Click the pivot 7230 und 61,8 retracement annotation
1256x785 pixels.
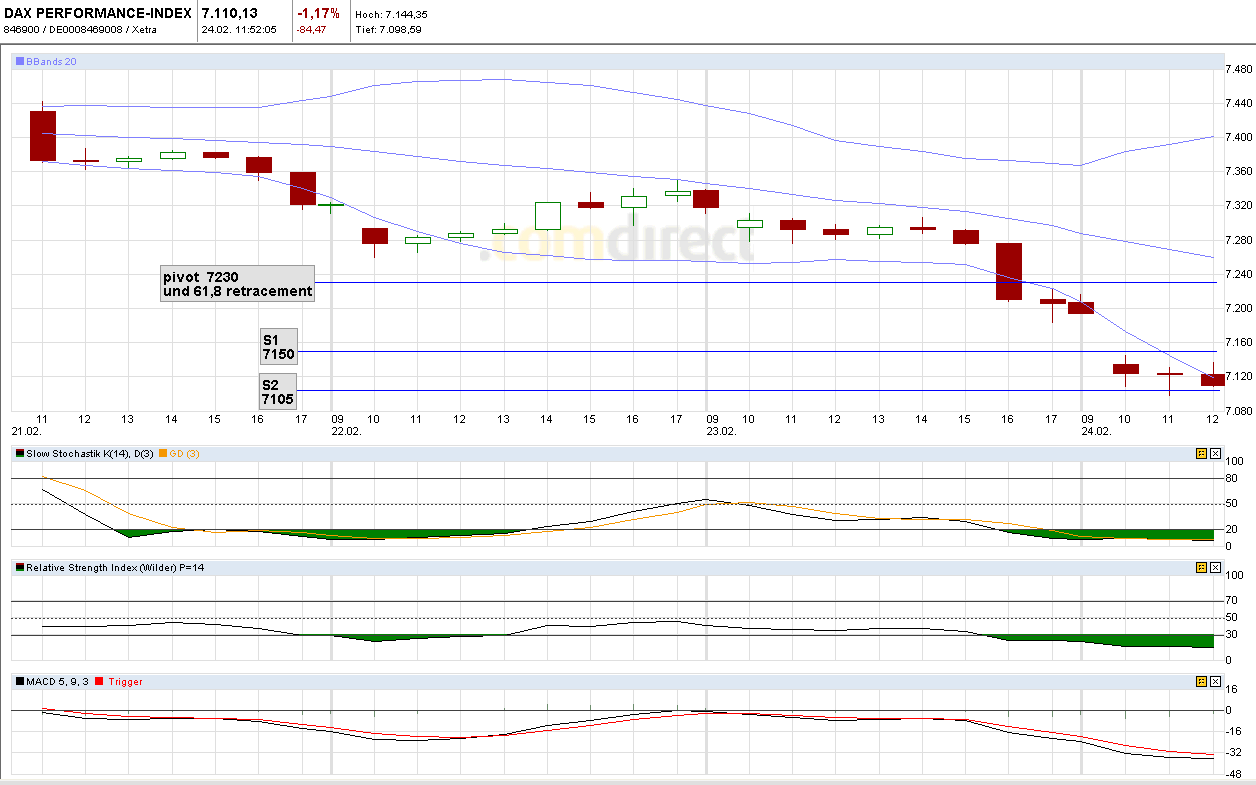[237, 283]
